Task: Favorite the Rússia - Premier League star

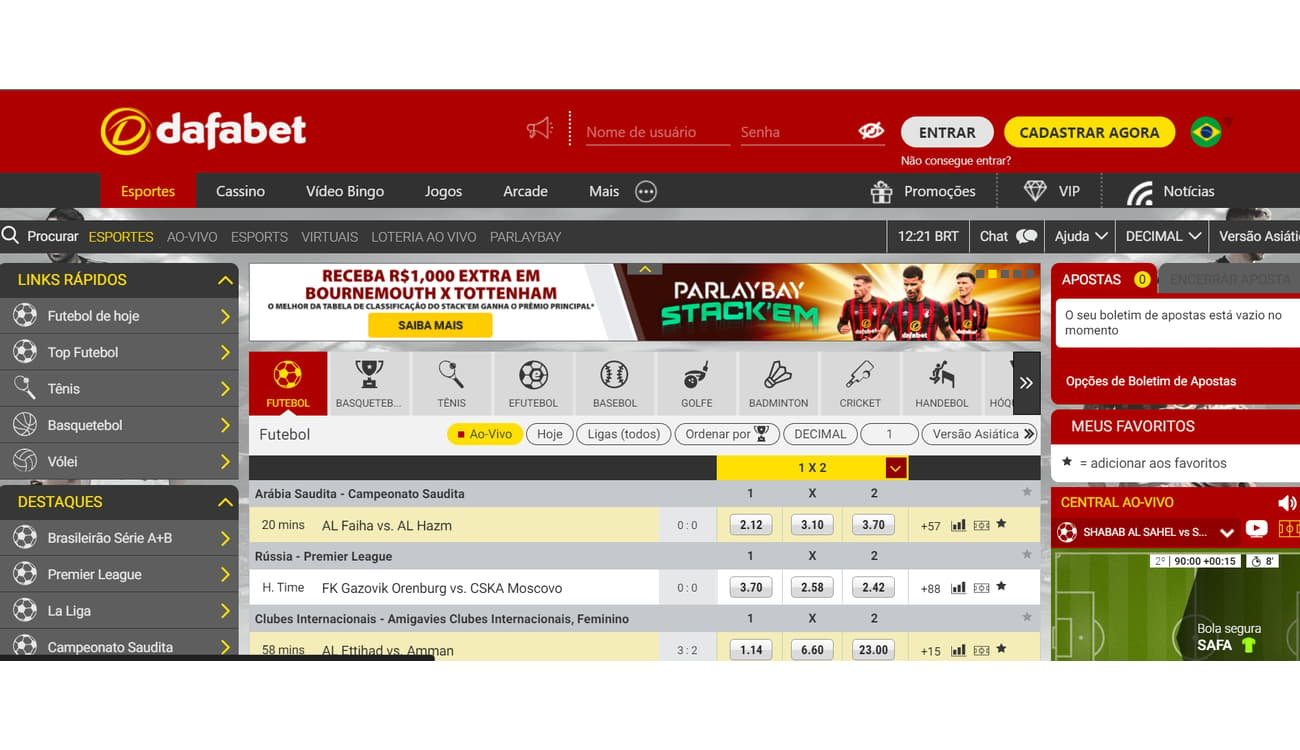Action: pyautogui.click(x=1026, y=555)
